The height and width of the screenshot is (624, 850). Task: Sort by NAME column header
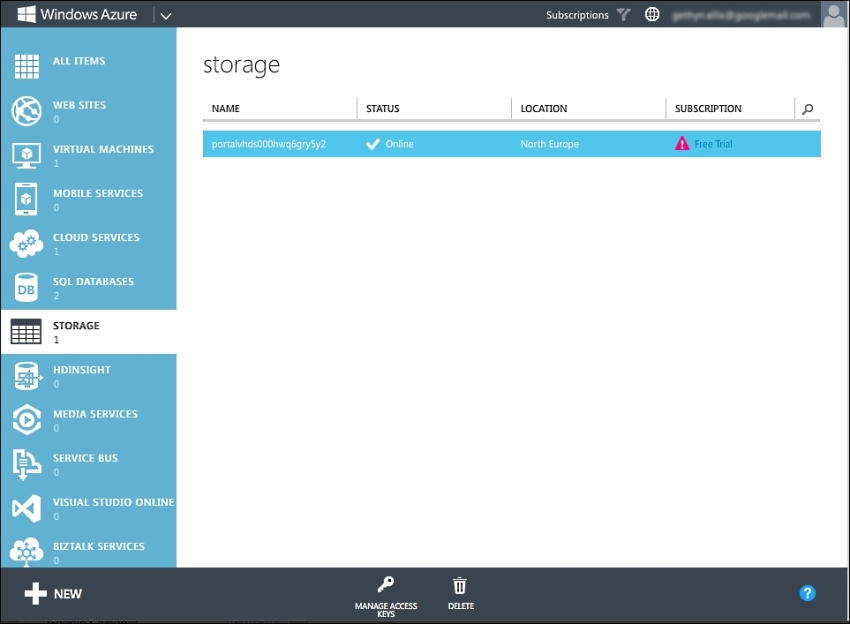[x=226, y=108]
